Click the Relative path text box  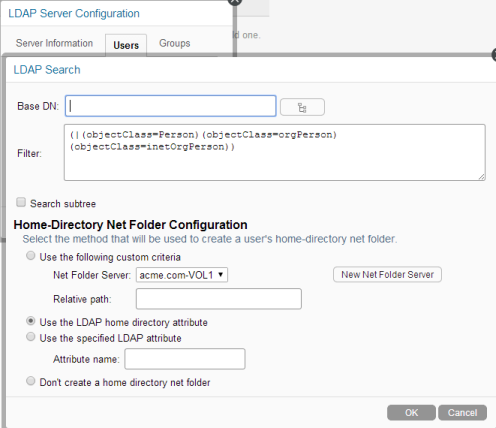point(219,299)
